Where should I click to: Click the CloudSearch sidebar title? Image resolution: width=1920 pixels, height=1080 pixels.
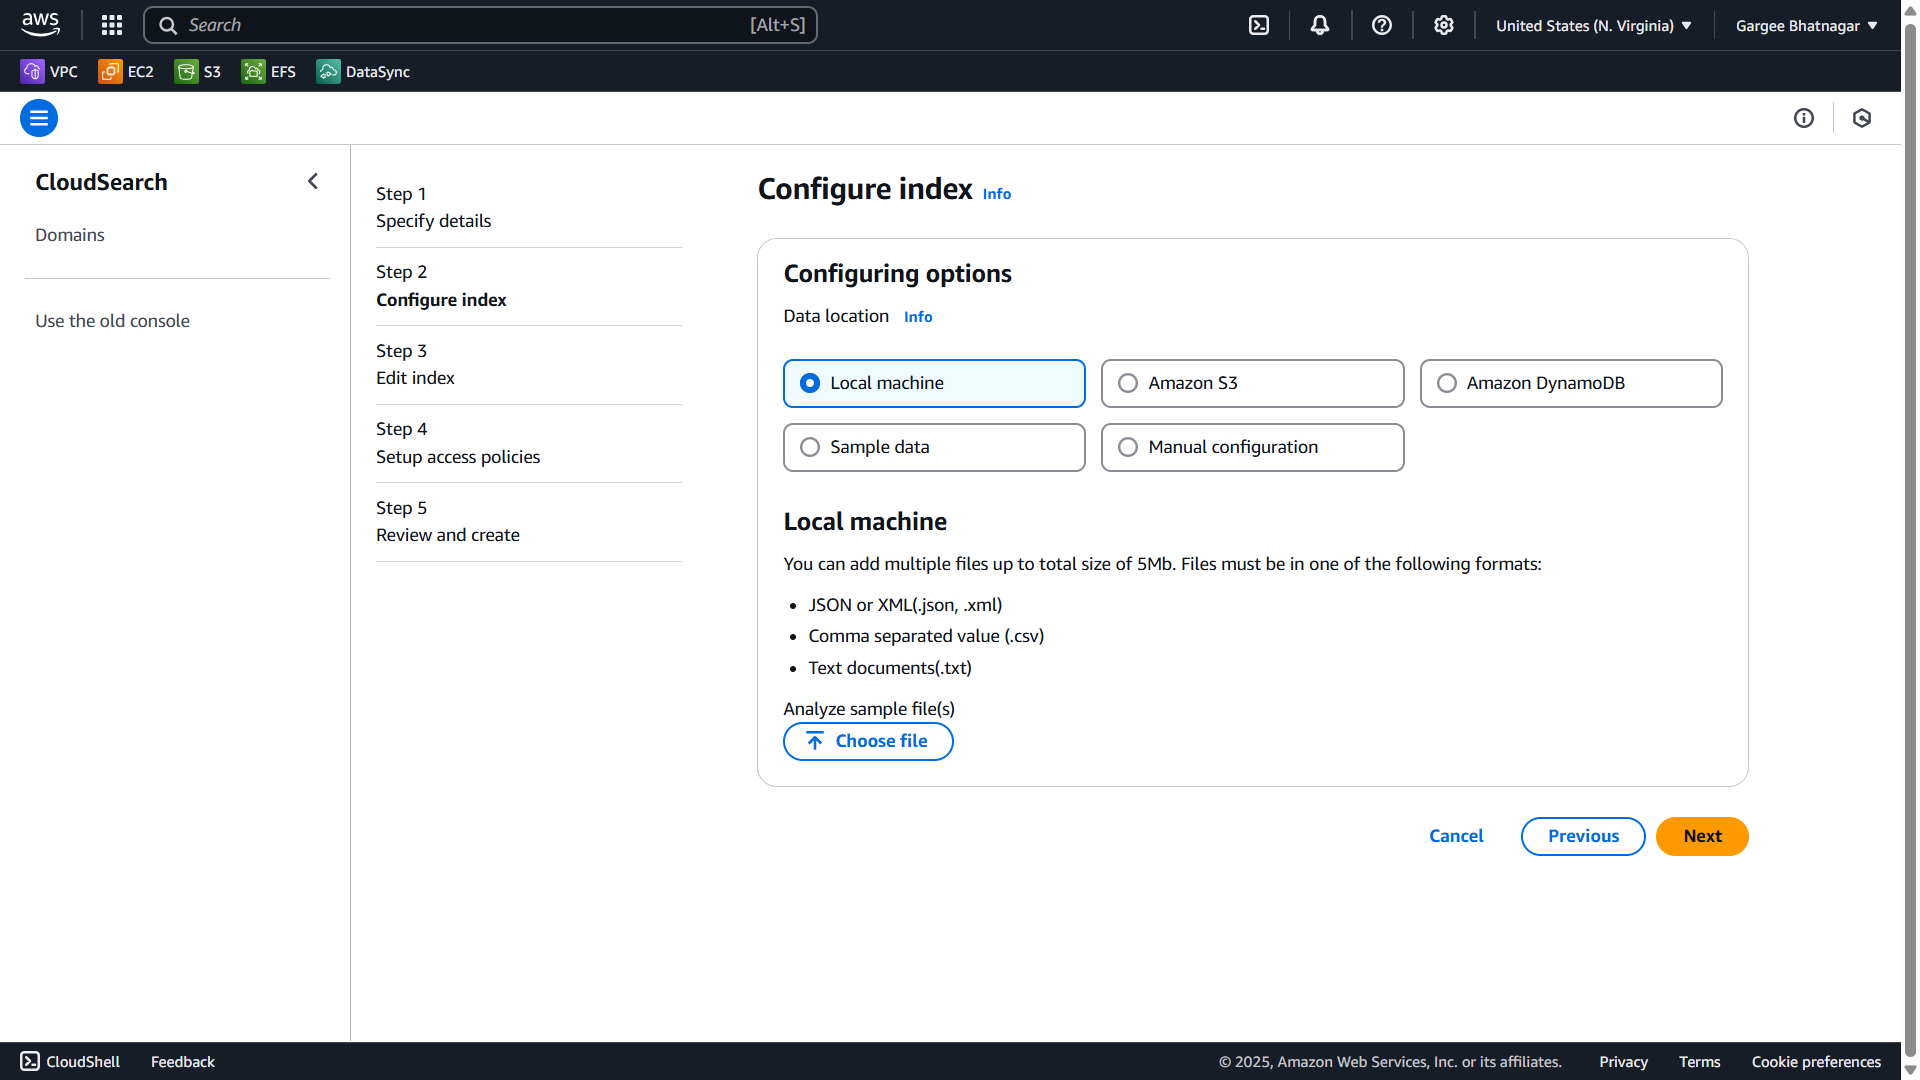pyautogui.click(x=101, y=182)
